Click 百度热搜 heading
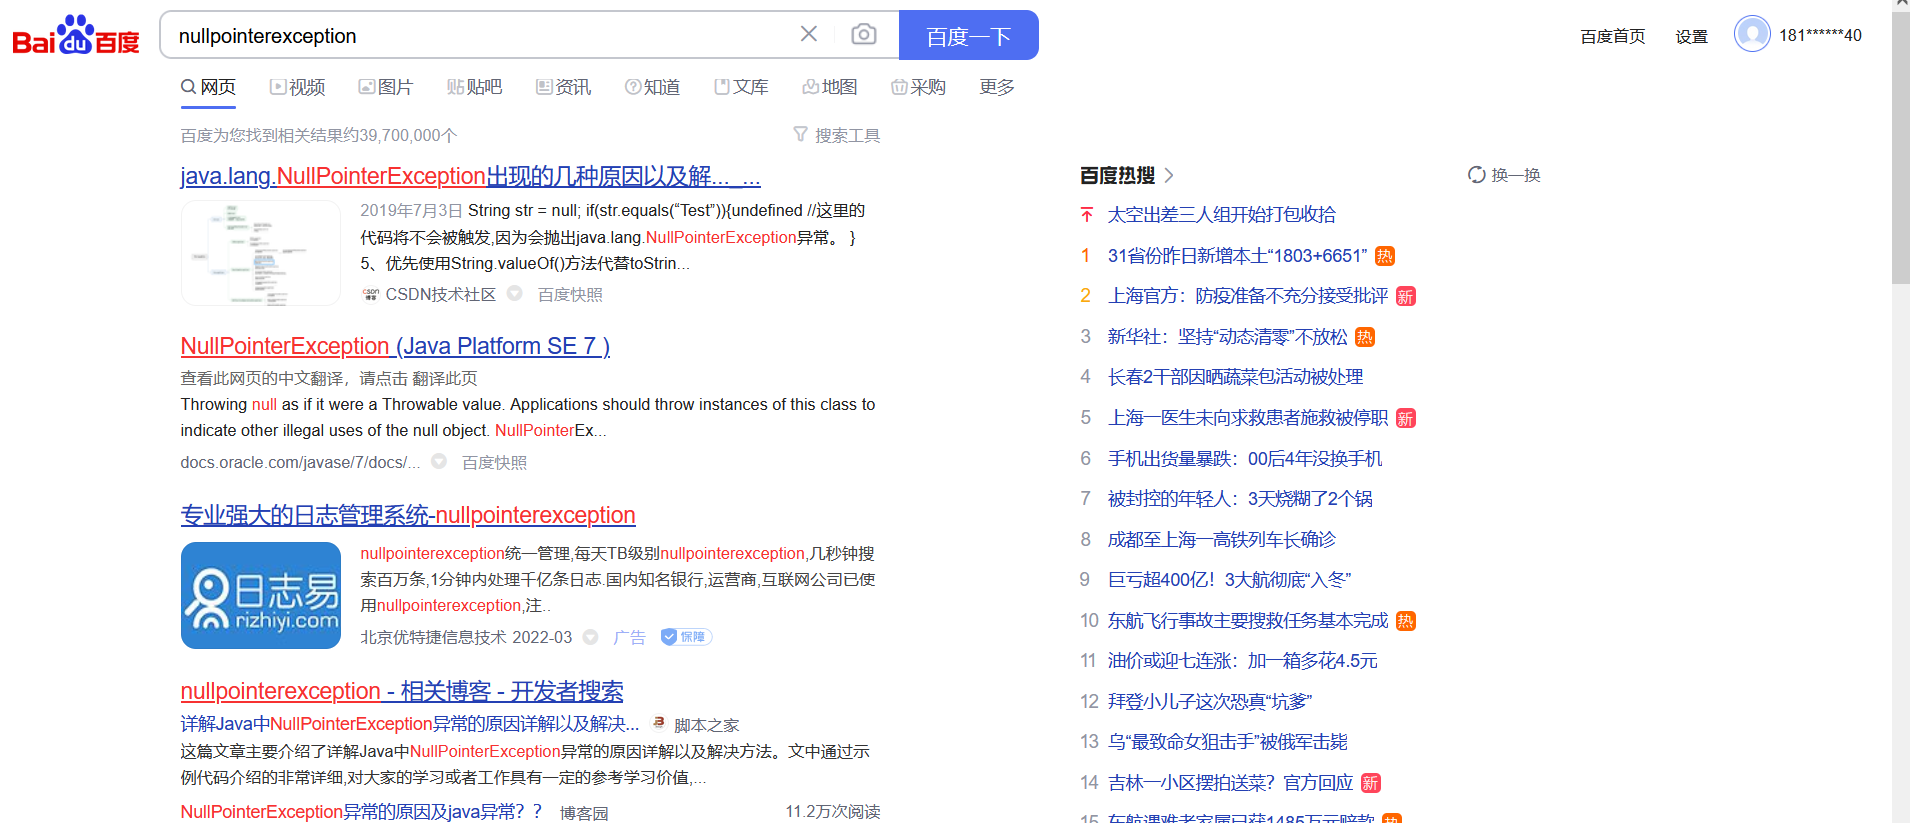 [x=1118, y=175]
